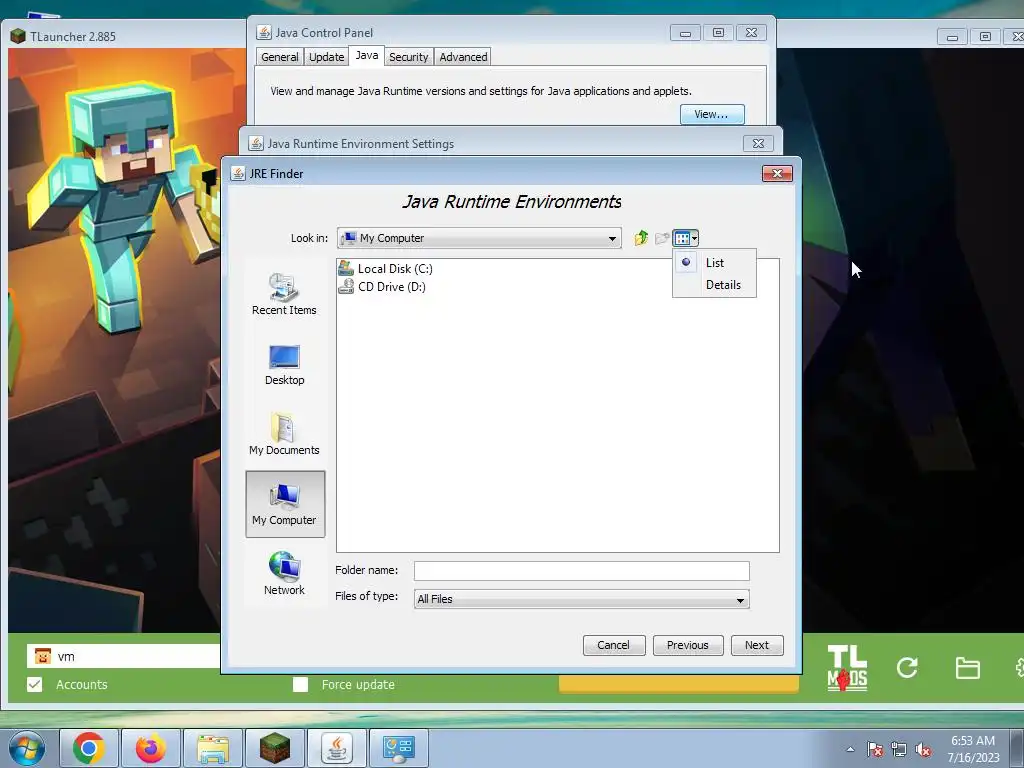
Task: Enable Force update checkbox in TLauncher
Action: pos(300,684)
